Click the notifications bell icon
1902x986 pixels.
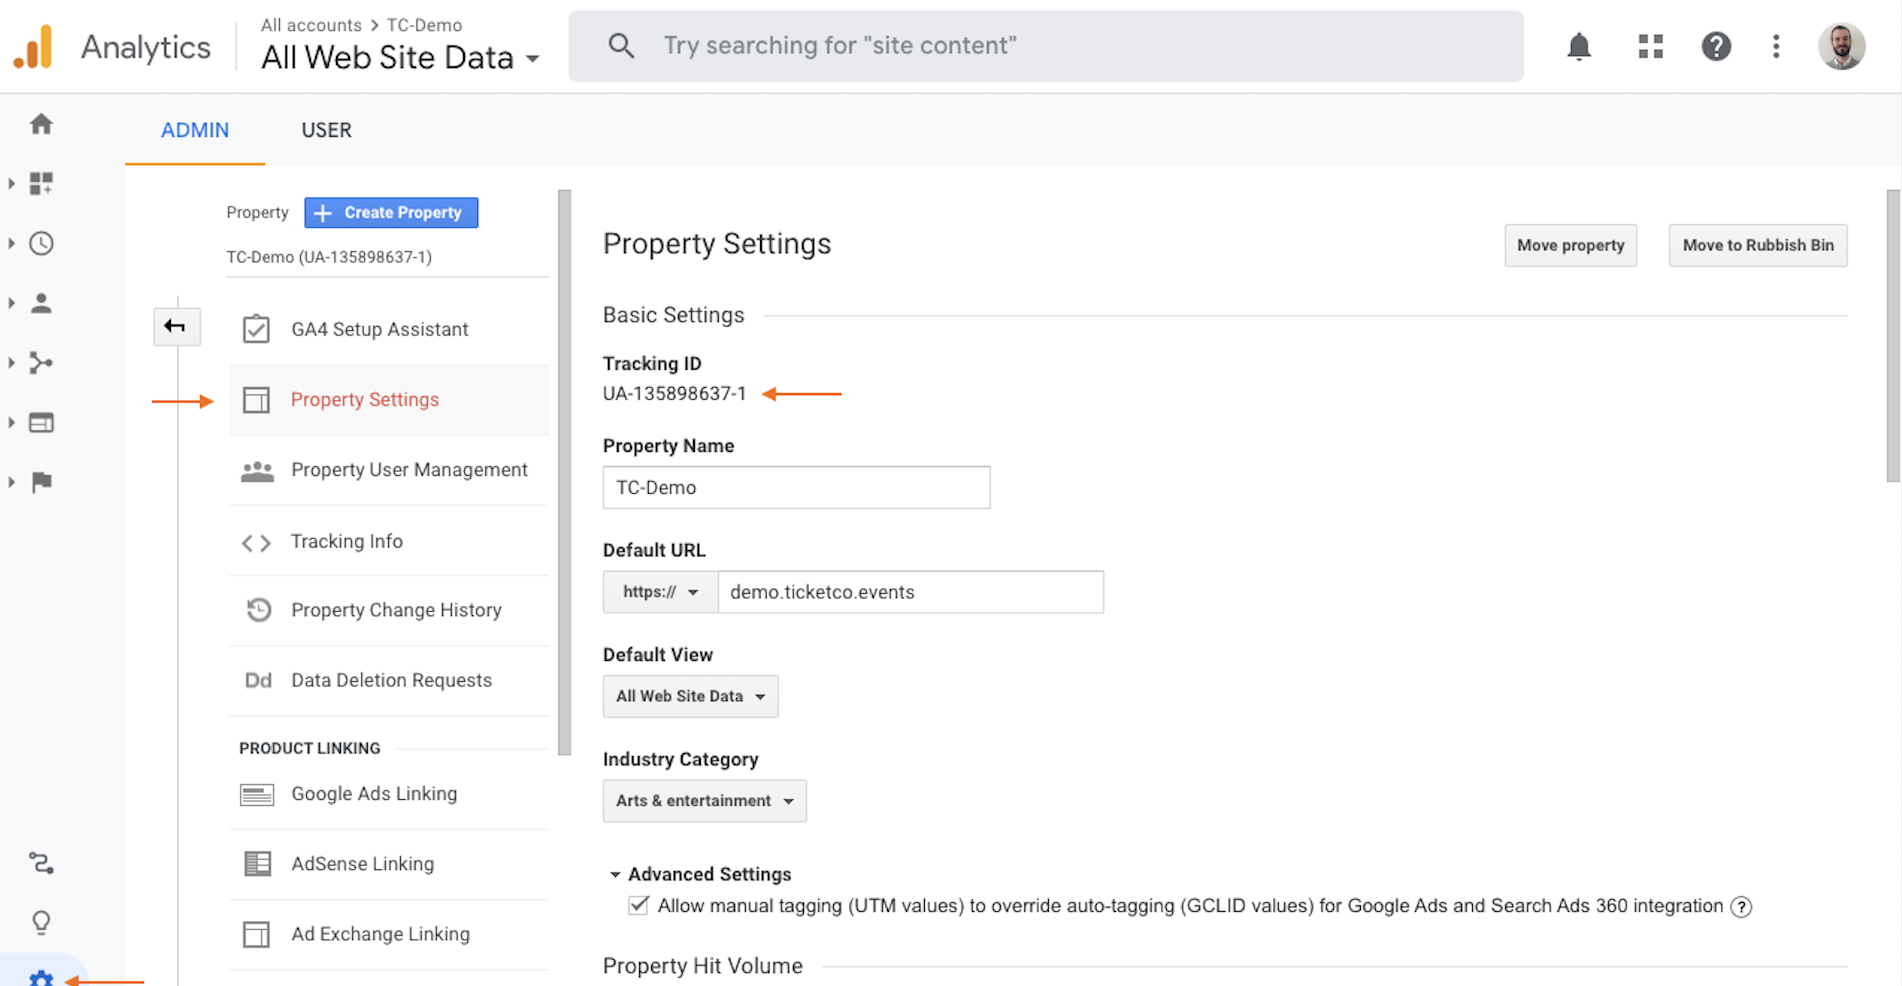(1579, 46)
